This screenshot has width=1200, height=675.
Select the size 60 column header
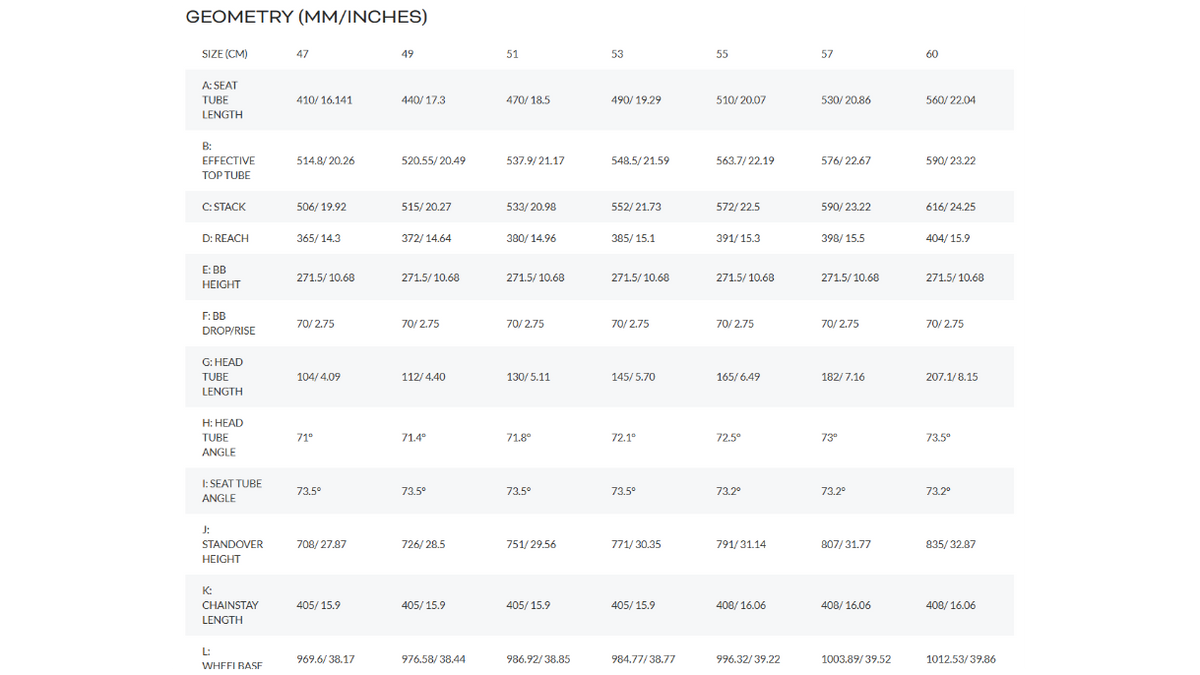[932, 54]
